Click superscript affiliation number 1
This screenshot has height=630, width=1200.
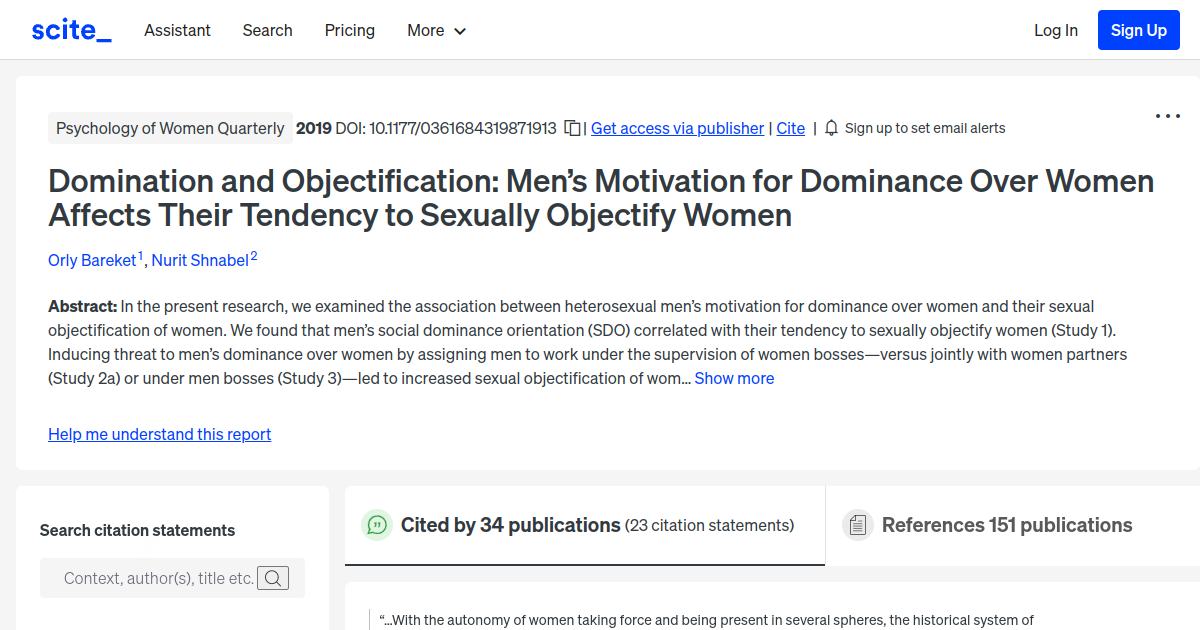click(x=139, y=254)
